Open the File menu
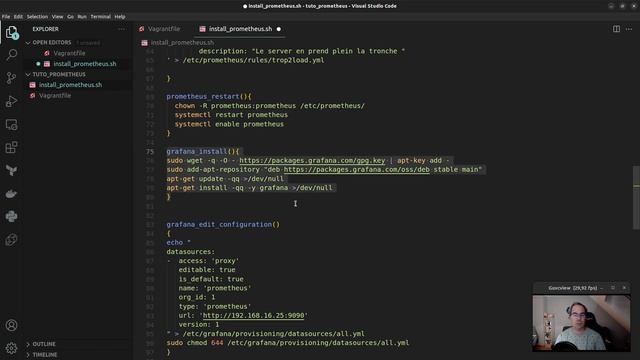 (6, 17)
